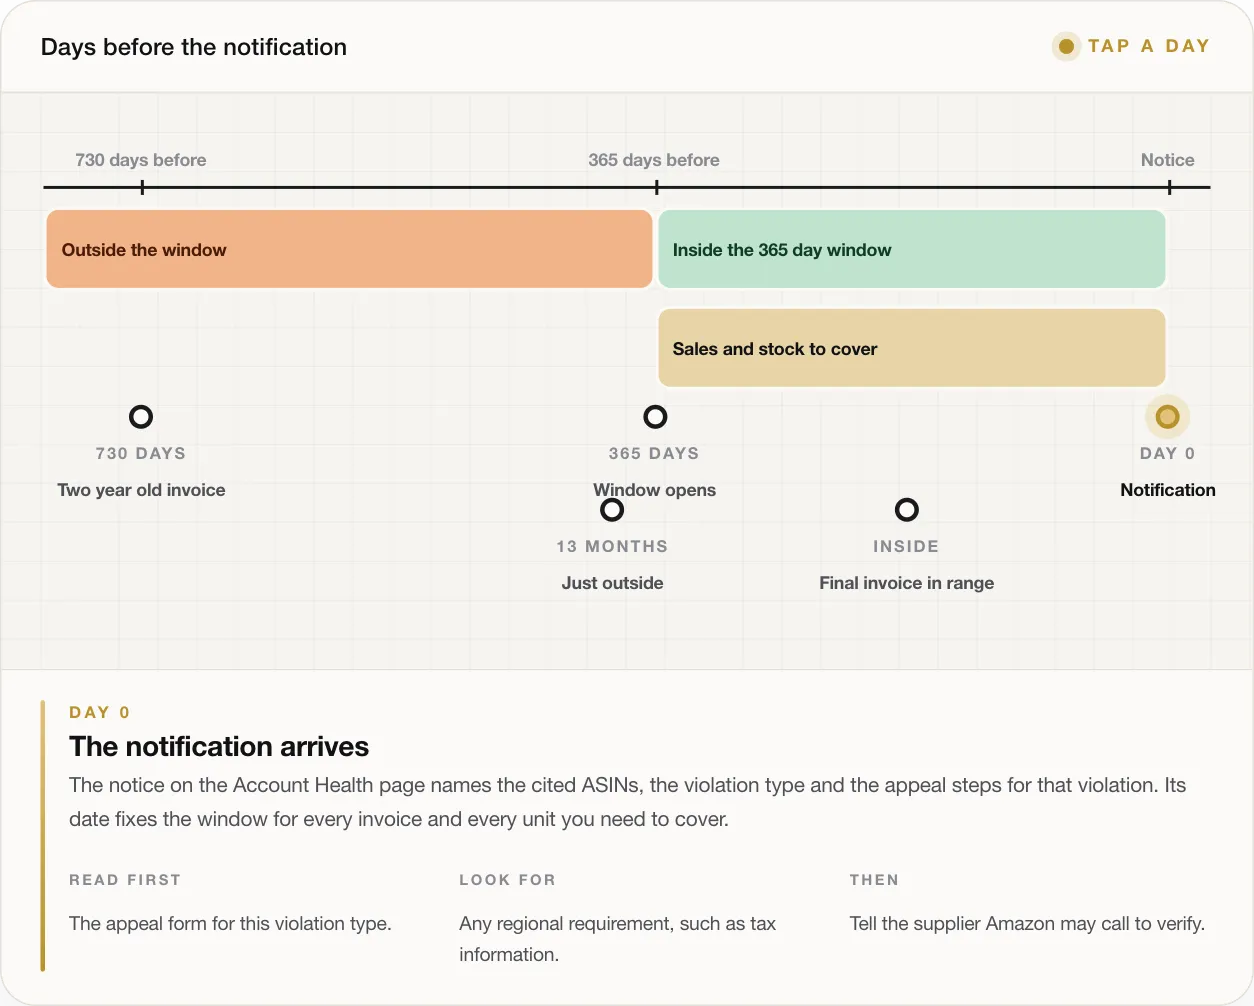
Task: Click the Notice axis label
Action: pos(1168,160)
